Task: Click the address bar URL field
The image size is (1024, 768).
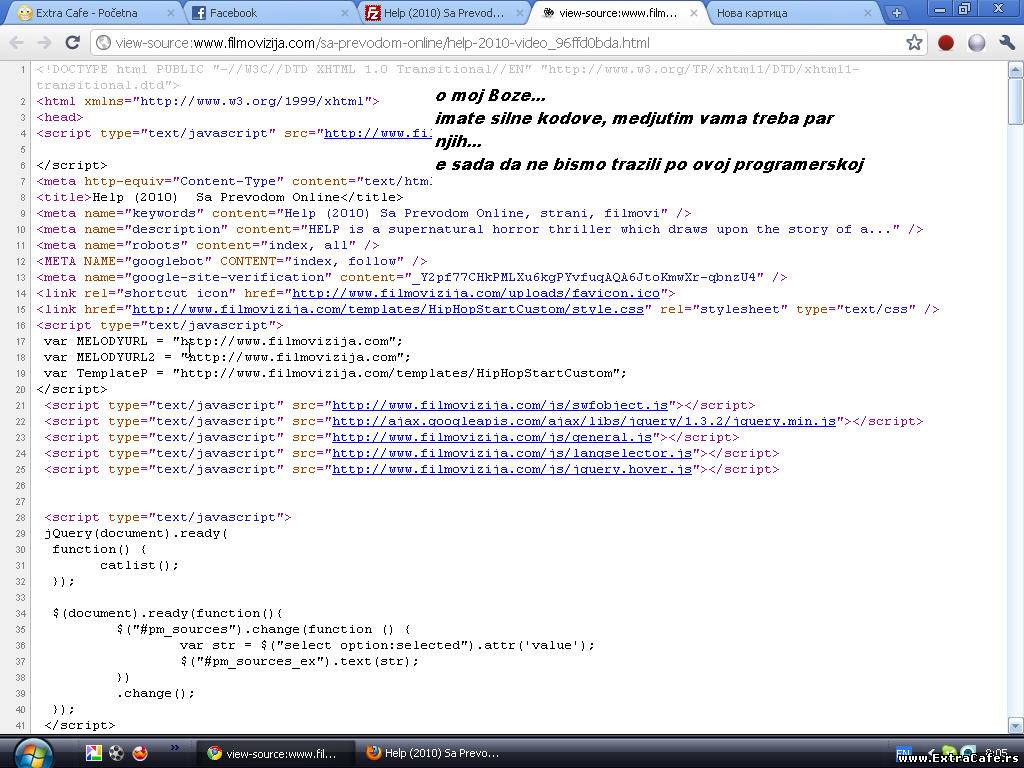Action: point(500,43)
